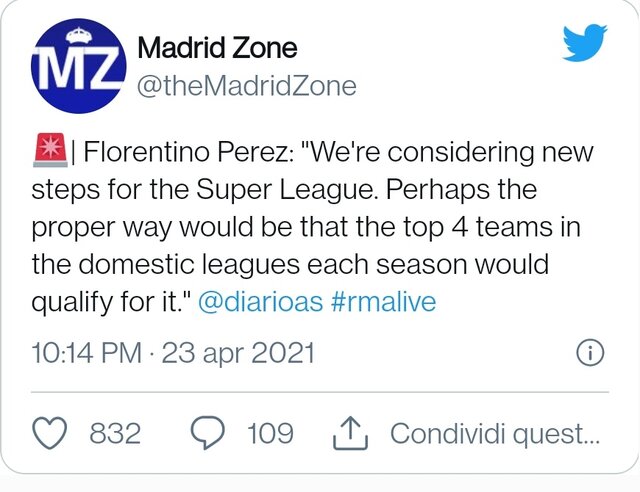
Task: Click the Madrid Zone MZ avatar
Action: tap(78, 66)
